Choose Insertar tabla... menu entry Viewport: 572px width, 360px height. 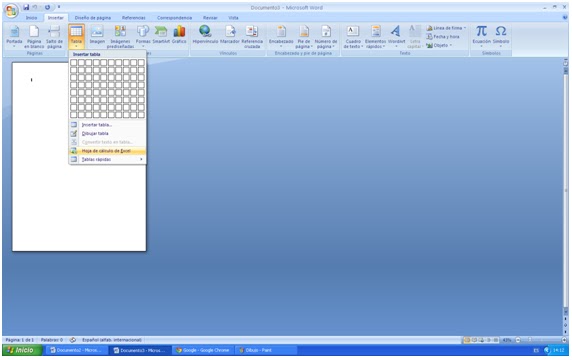107,125
